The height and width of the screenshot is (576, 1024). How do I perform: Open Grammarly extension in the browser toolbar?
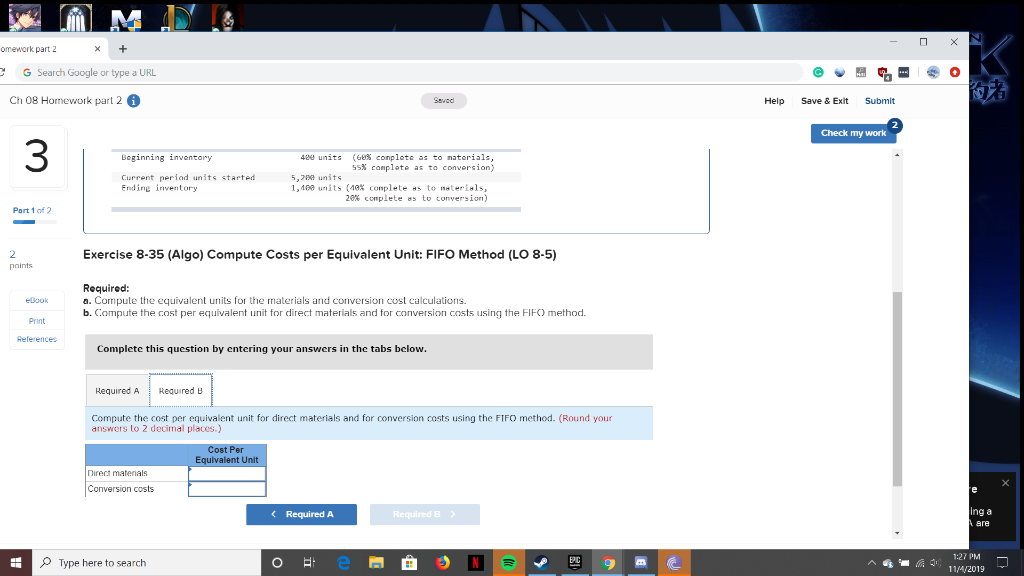818,72
